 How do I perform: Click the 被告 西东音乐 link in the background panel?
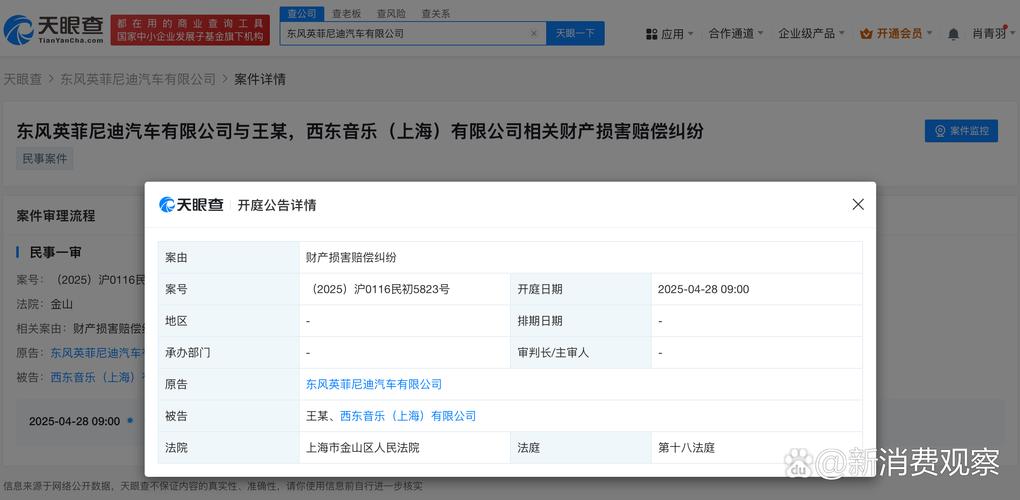pos(98,377)
